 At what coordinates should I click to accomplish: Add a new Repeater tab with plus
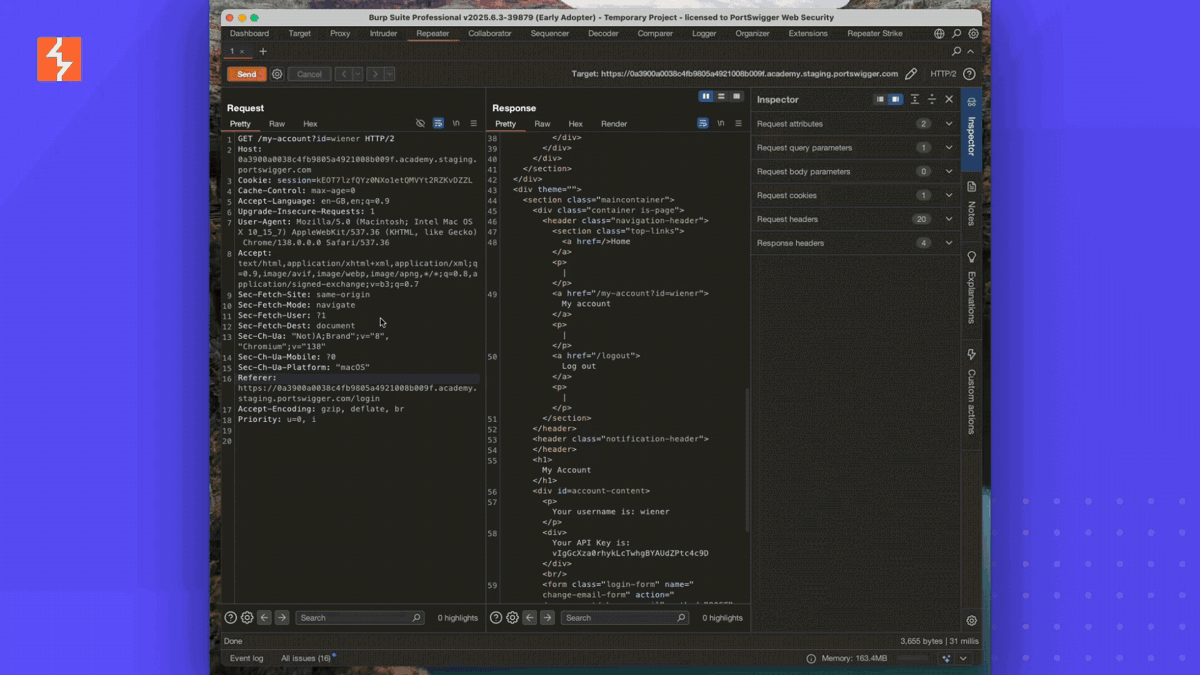263,51
